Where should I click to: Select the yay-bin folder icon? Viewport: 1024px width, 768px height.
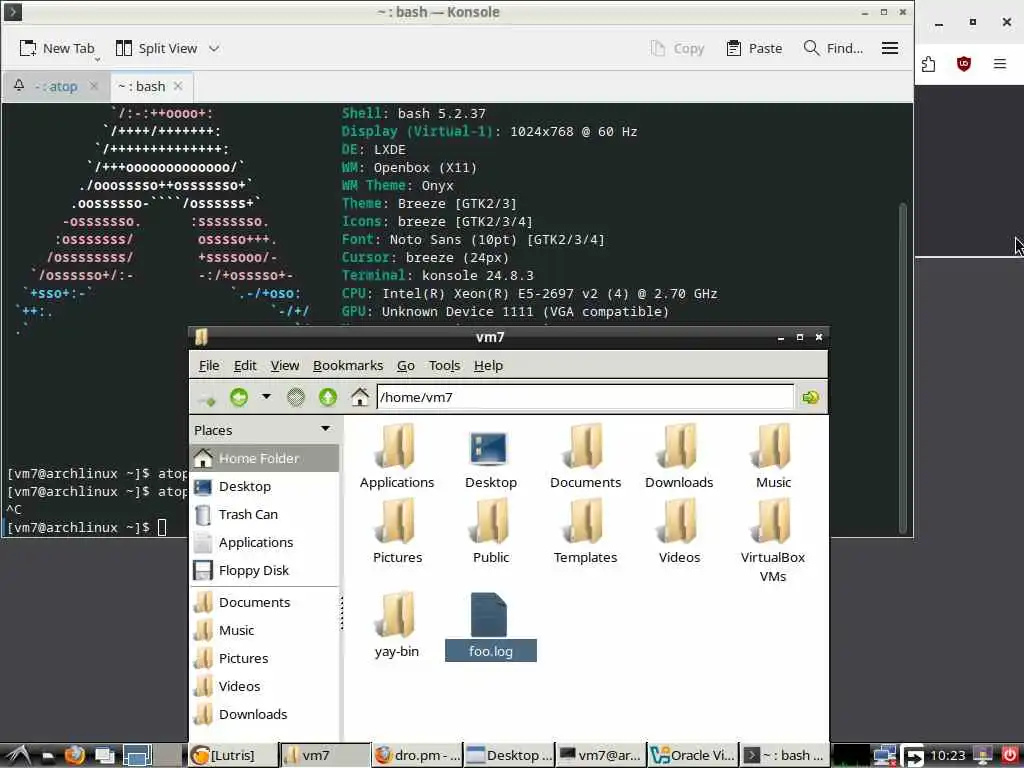coord(396,615)
